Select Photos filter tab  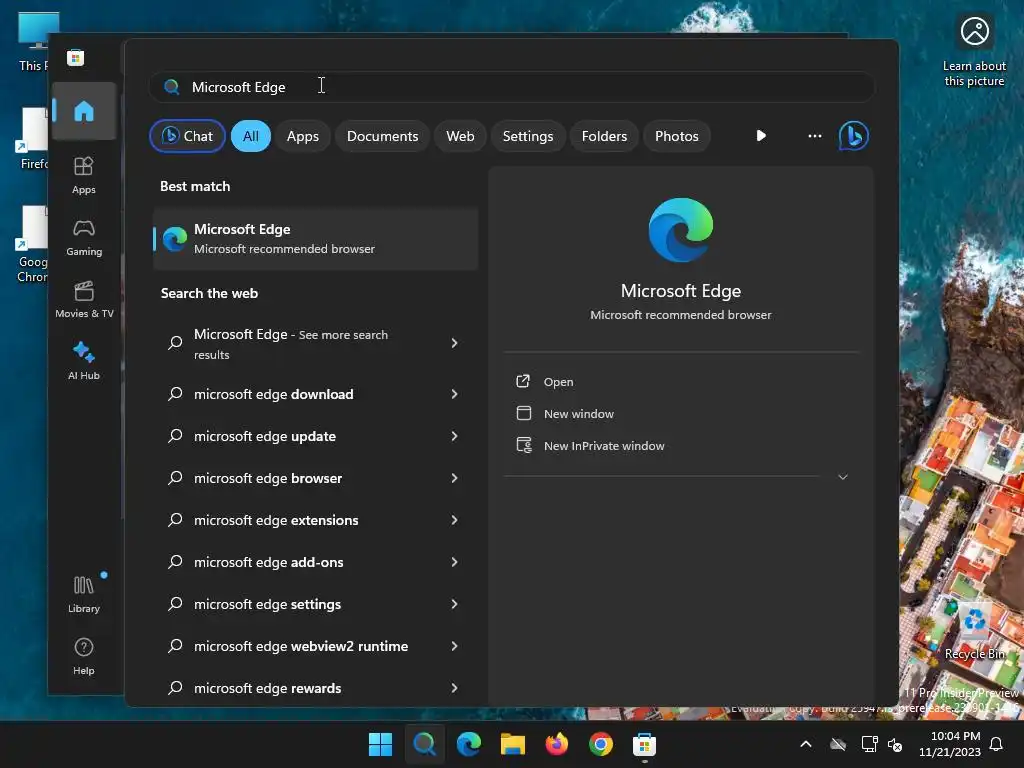pyautogui.click(x=677, y=136)
